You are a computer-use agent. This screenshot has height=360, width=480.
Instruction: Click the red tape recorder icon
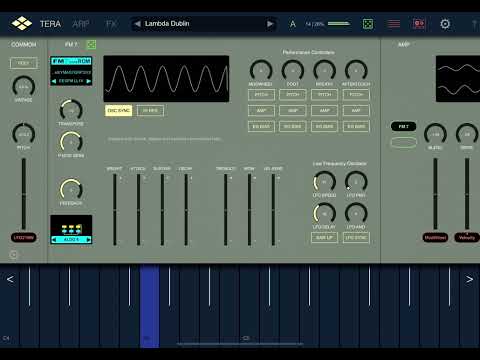(419, 24)
